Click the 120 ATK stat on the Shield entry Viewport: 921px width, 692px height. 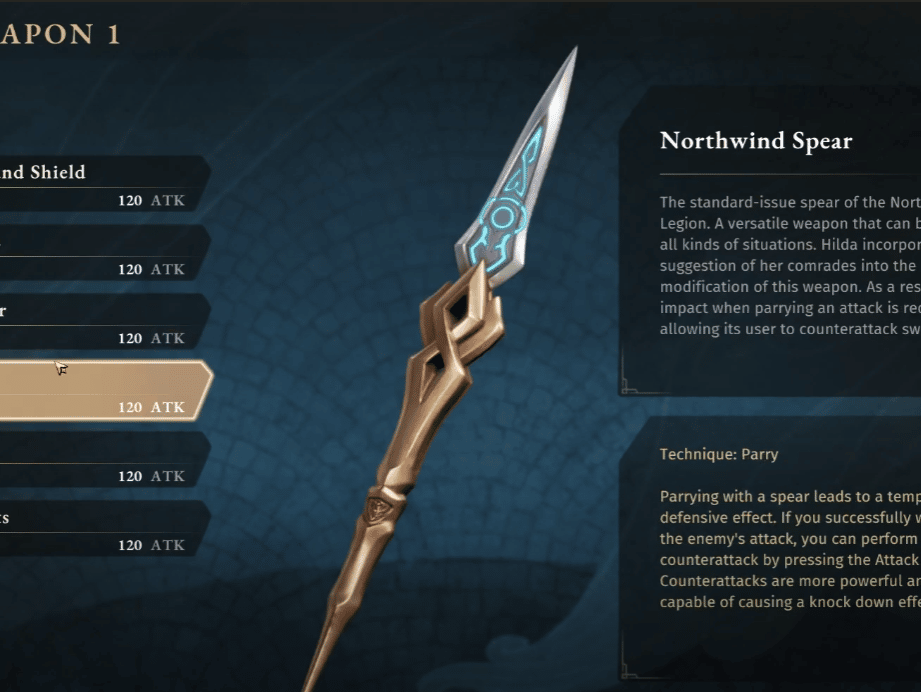[152, 201]
